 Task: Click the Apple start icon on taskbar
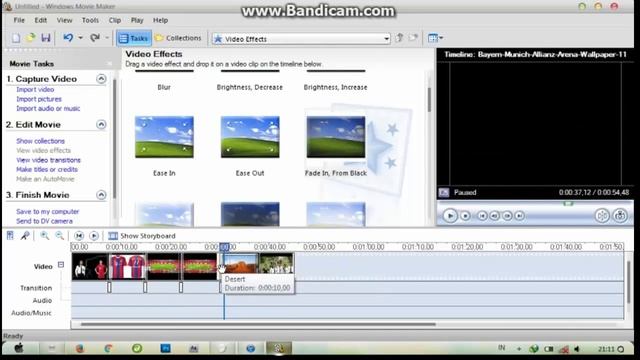coord(19,348)
